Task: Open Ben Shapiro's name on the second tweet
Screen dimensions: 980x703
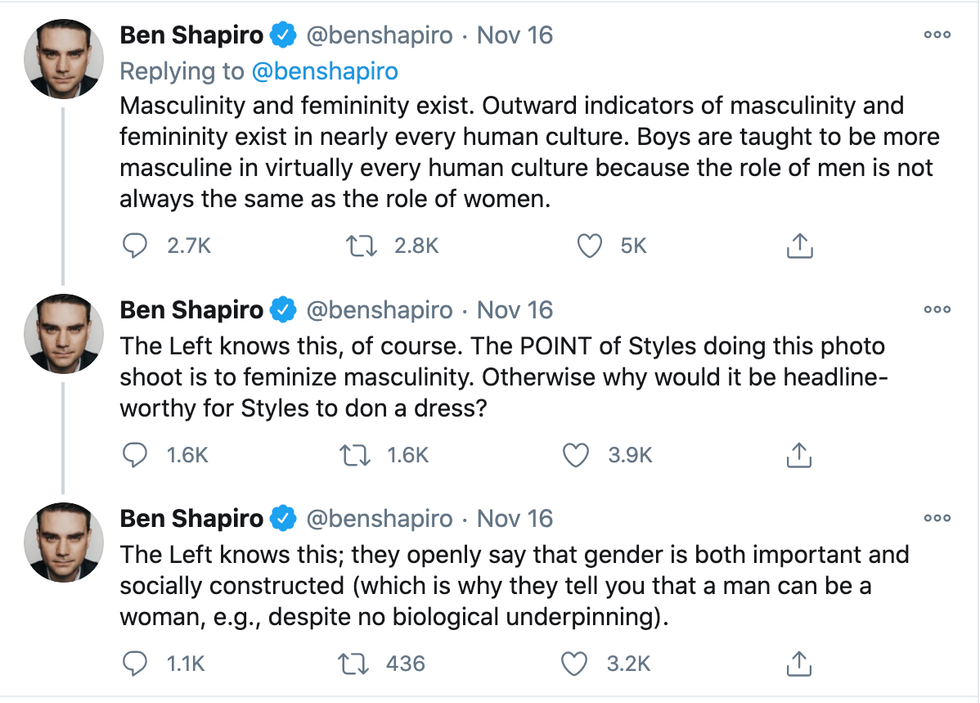Action: 192,310
